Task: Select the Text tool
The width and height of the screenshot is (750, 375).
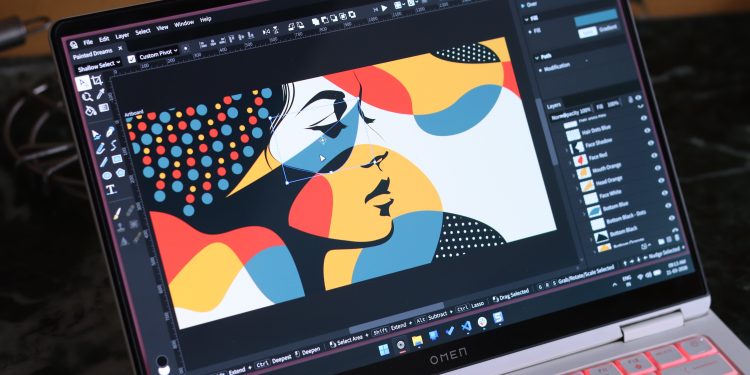Action: [x=110, y=190]
